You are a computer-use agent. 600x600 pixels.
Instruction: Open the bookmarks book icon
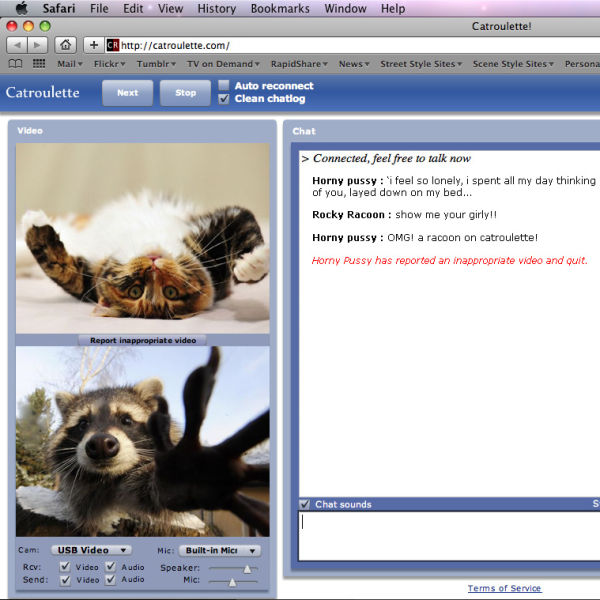point(16,64)
